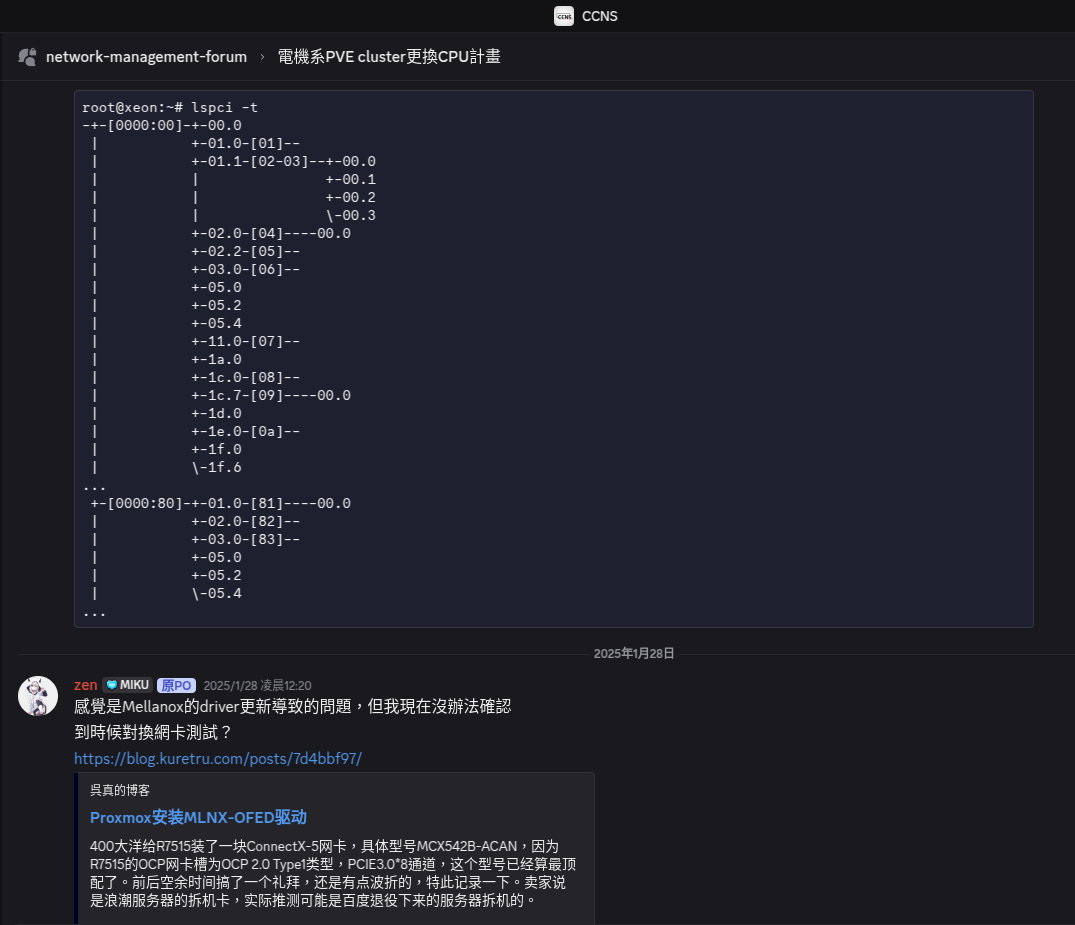
Task: Click the lspci -t command line
Action: click(170, 107)
